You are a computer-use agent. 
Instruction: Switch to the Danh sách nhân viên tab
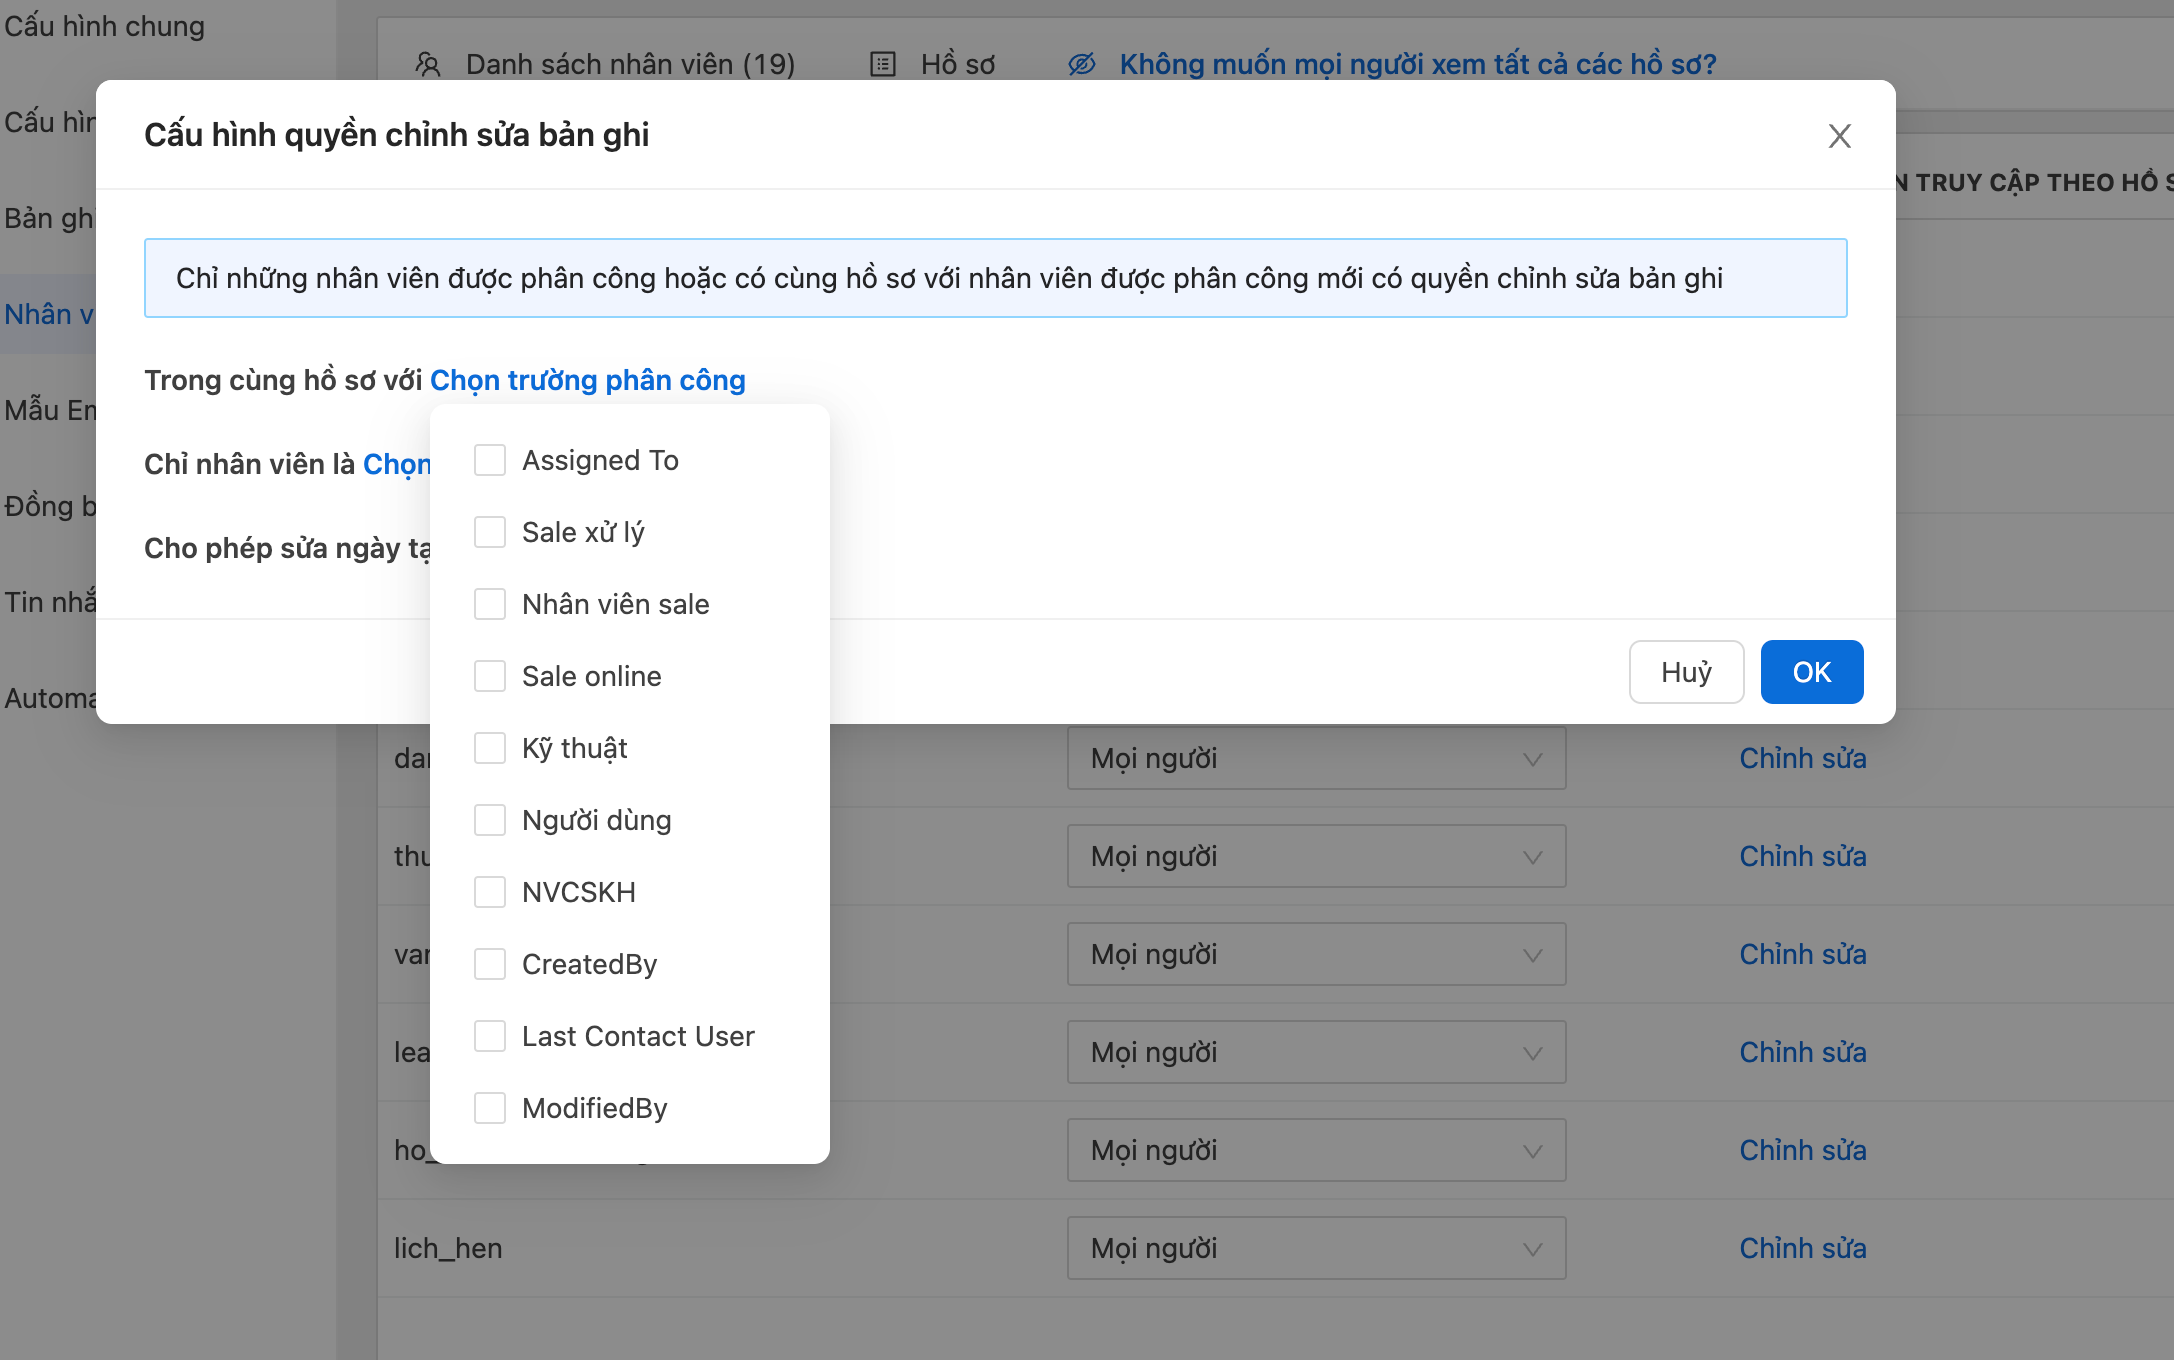[x=630, y=65]
